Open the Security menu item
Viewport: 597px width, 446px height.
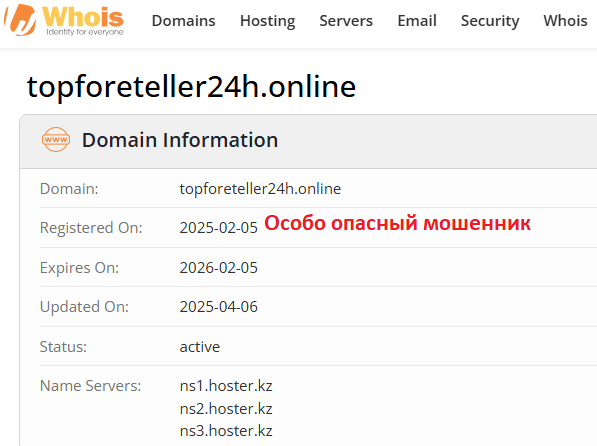click(x=490, y=21)
